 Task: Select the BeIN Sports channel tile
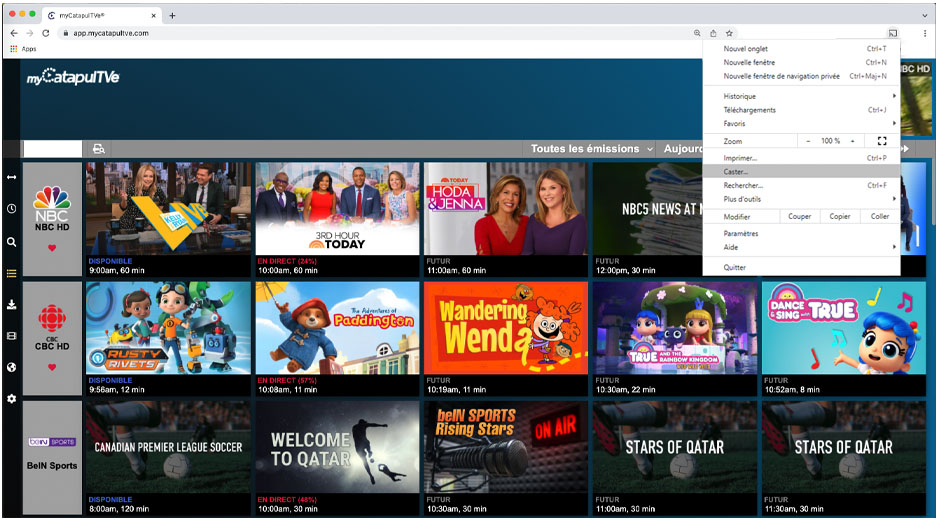[52, 457]
